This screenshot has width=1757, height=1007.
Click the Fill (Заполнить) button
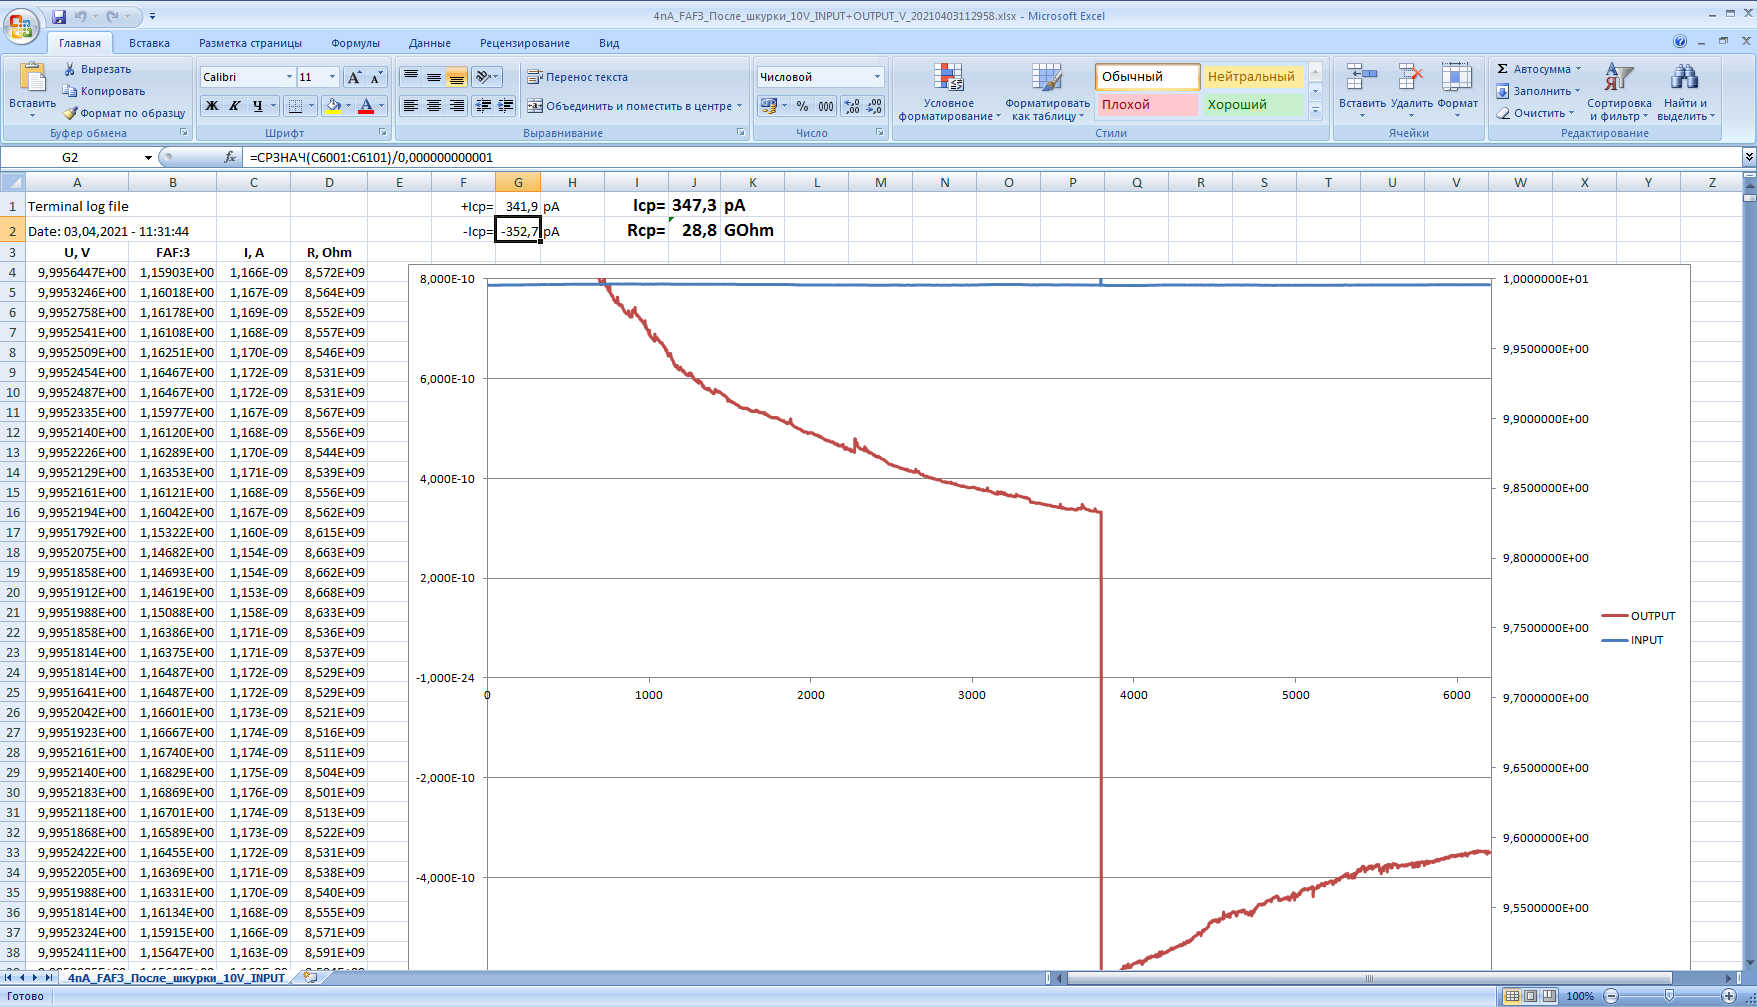tap(1538, 91)
